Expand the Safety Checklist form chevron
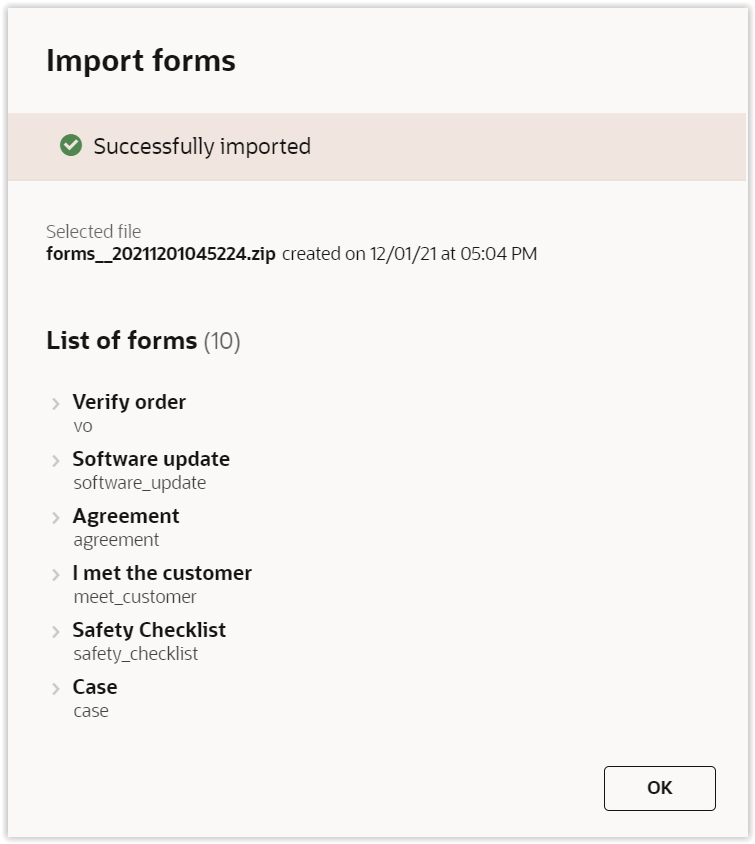The image size is (755, 844). tap(56, 632)
